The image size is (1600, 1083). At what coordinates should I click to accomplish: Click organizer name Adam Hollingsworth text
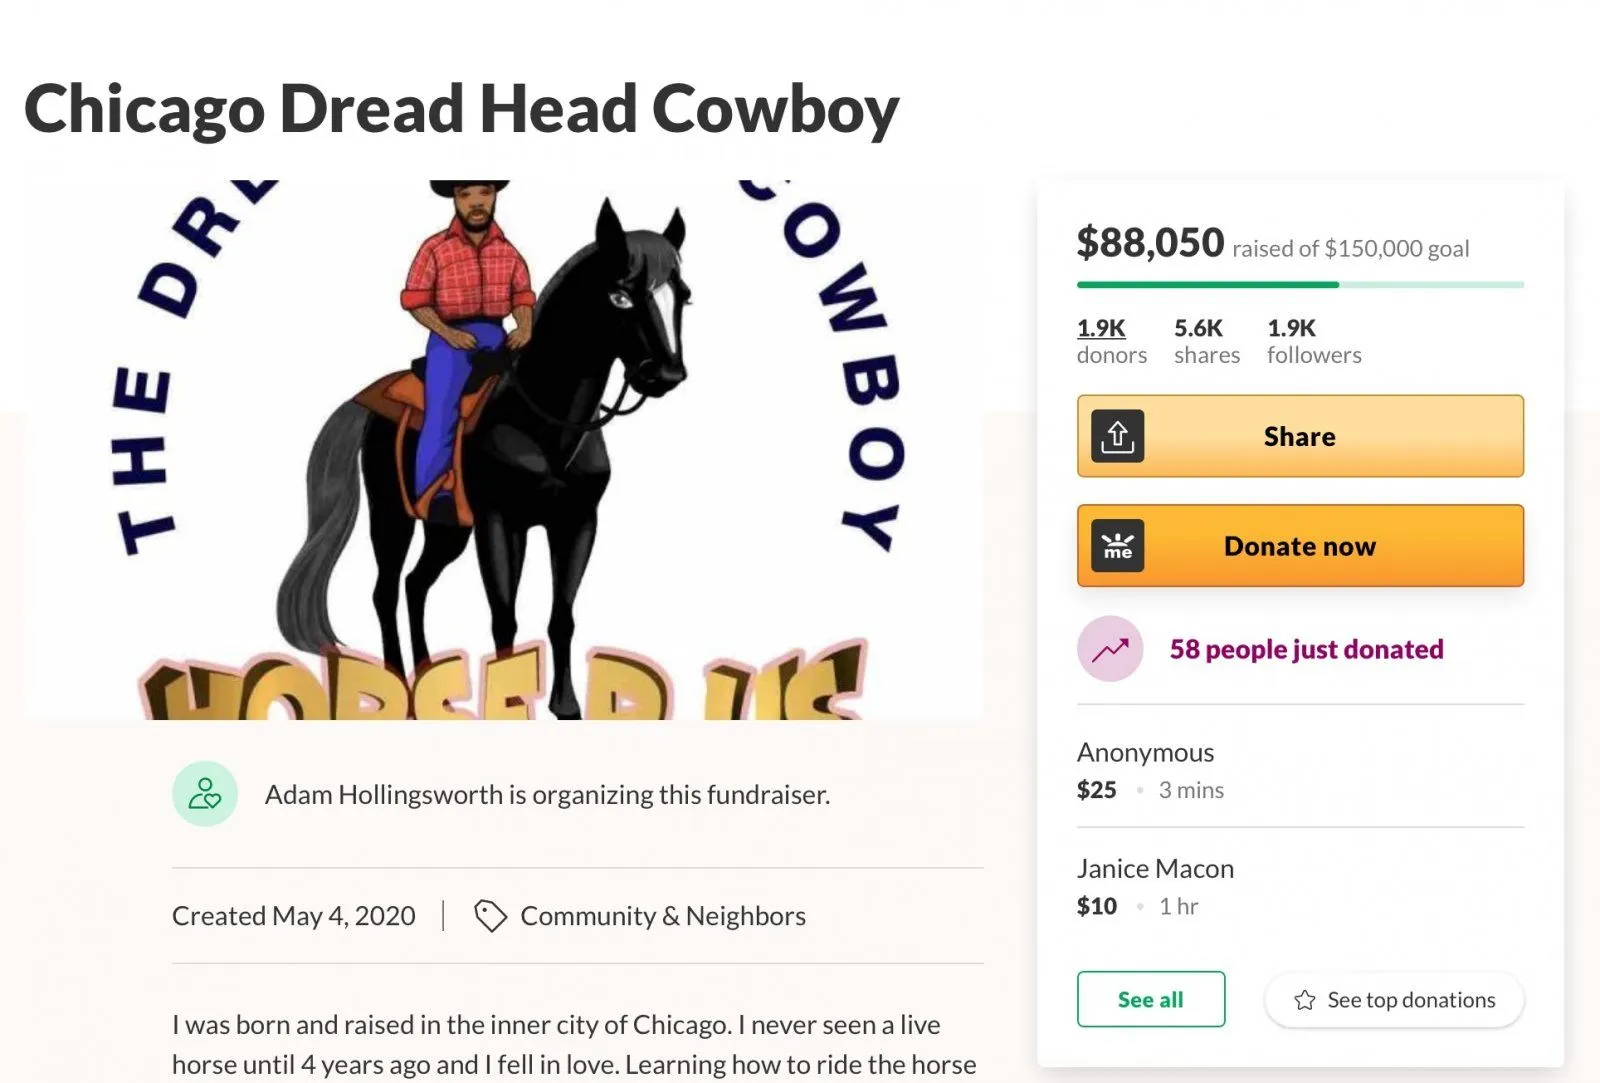pyautogui.click(x=384, y=794)
